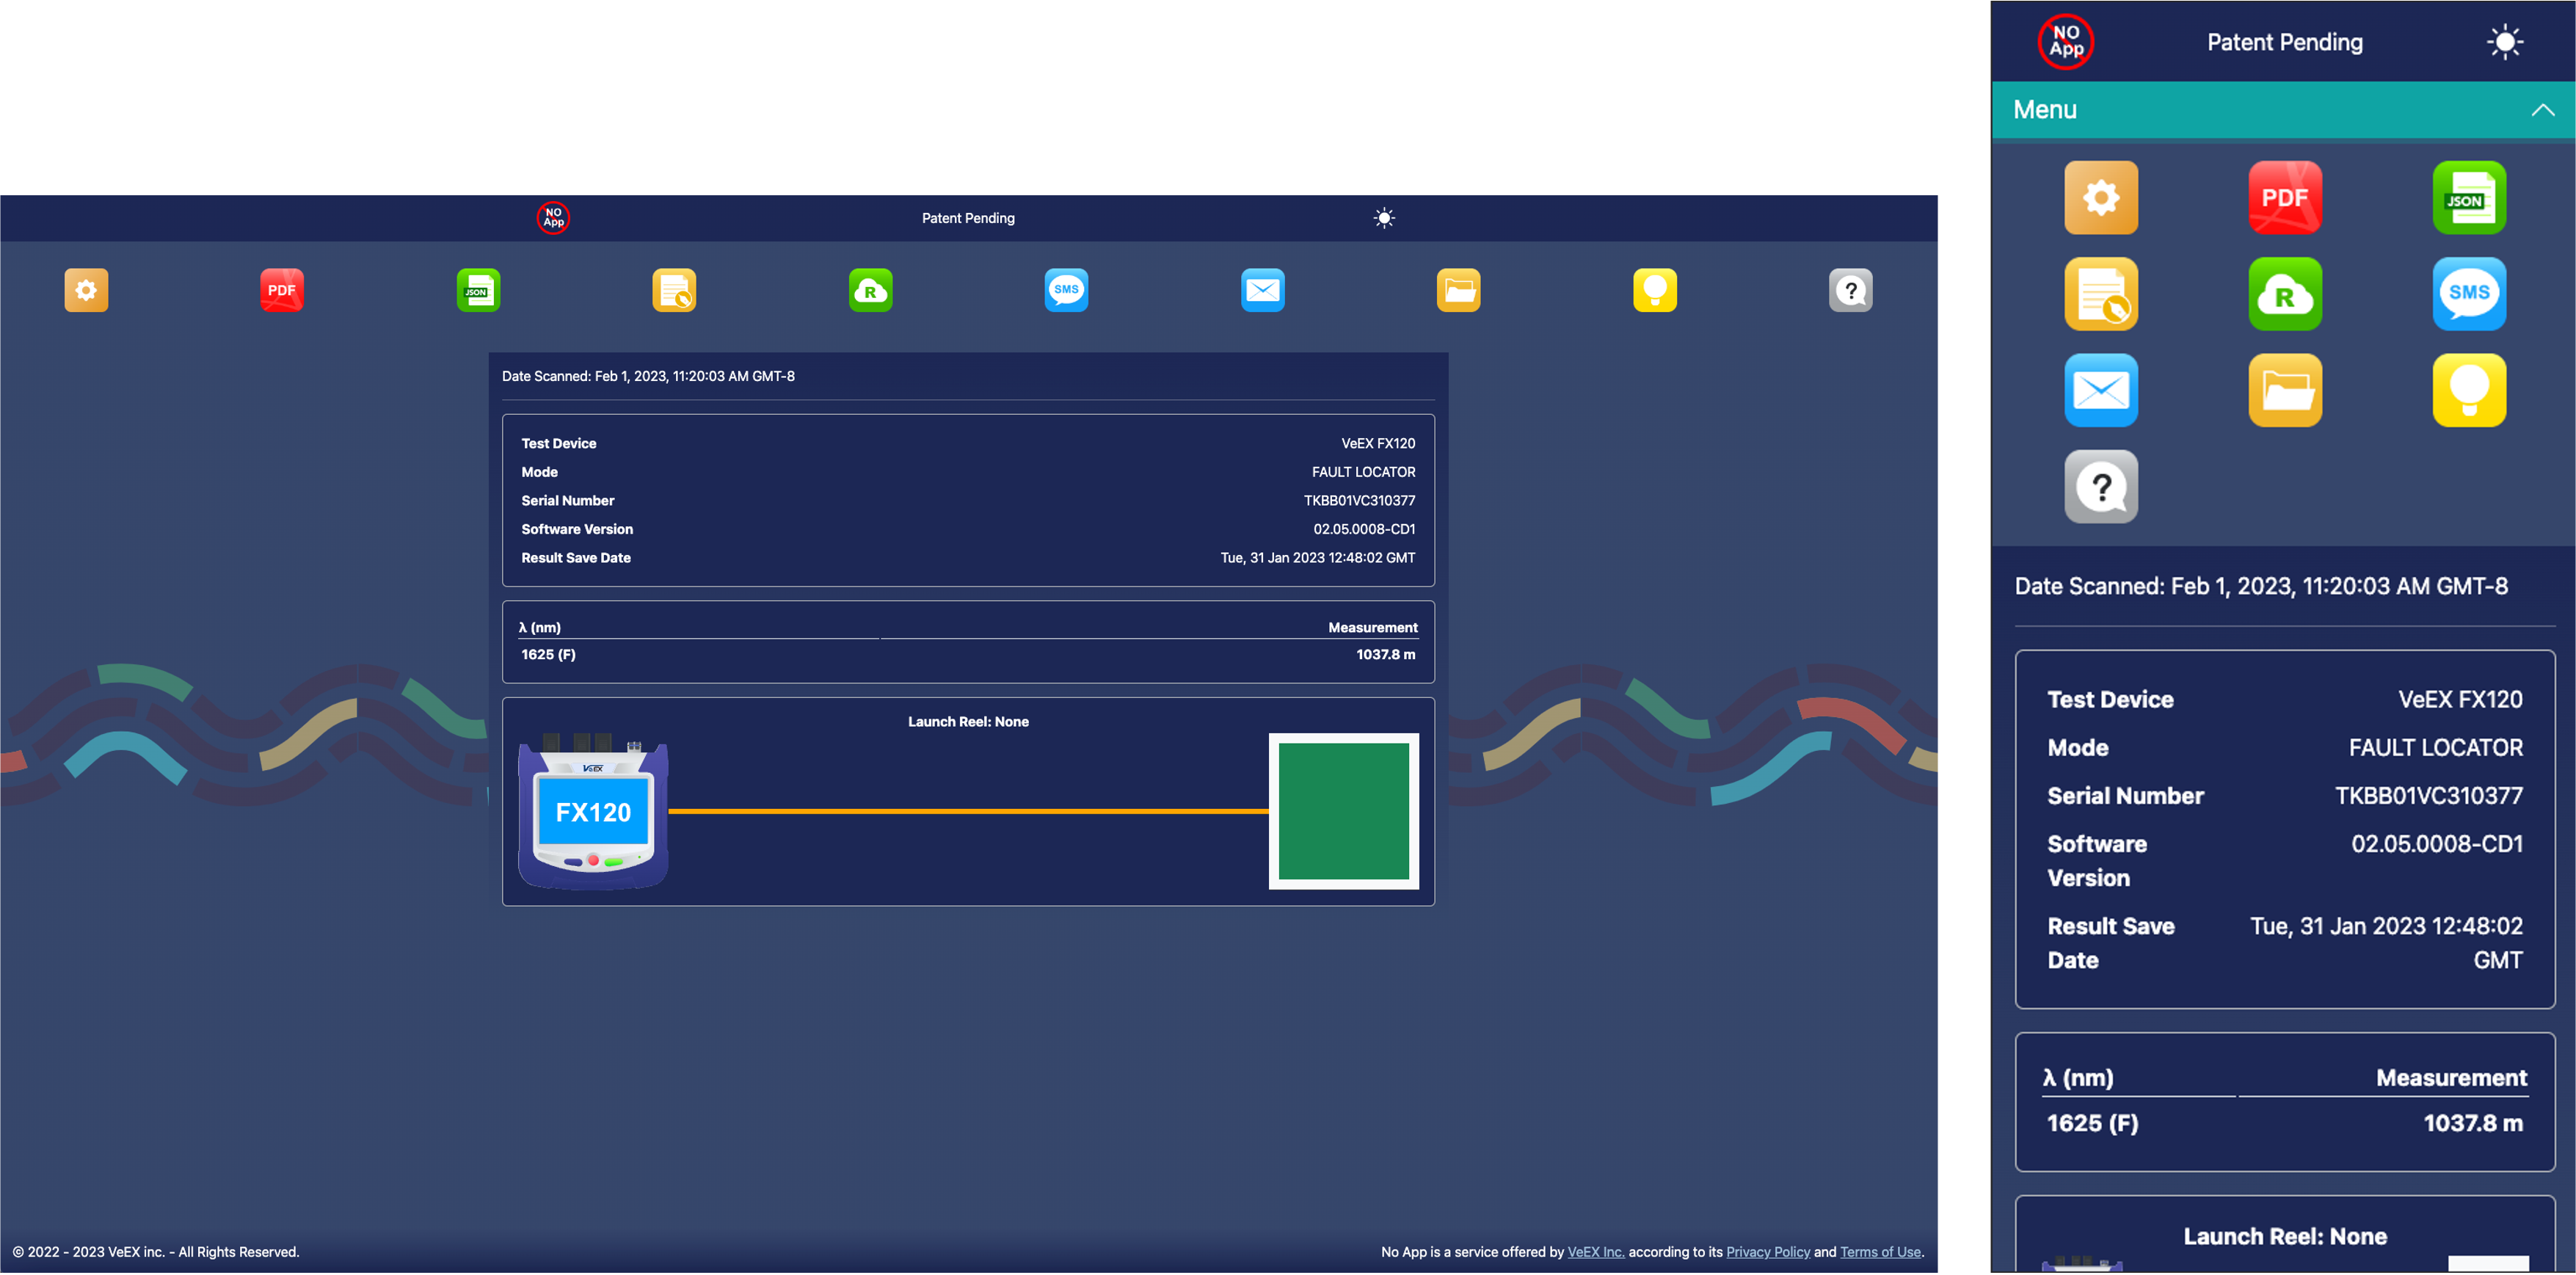Click 'Launch Reel: None' label in desktop view
The image size is (2576, 1275).
click(x=967, y=721)
